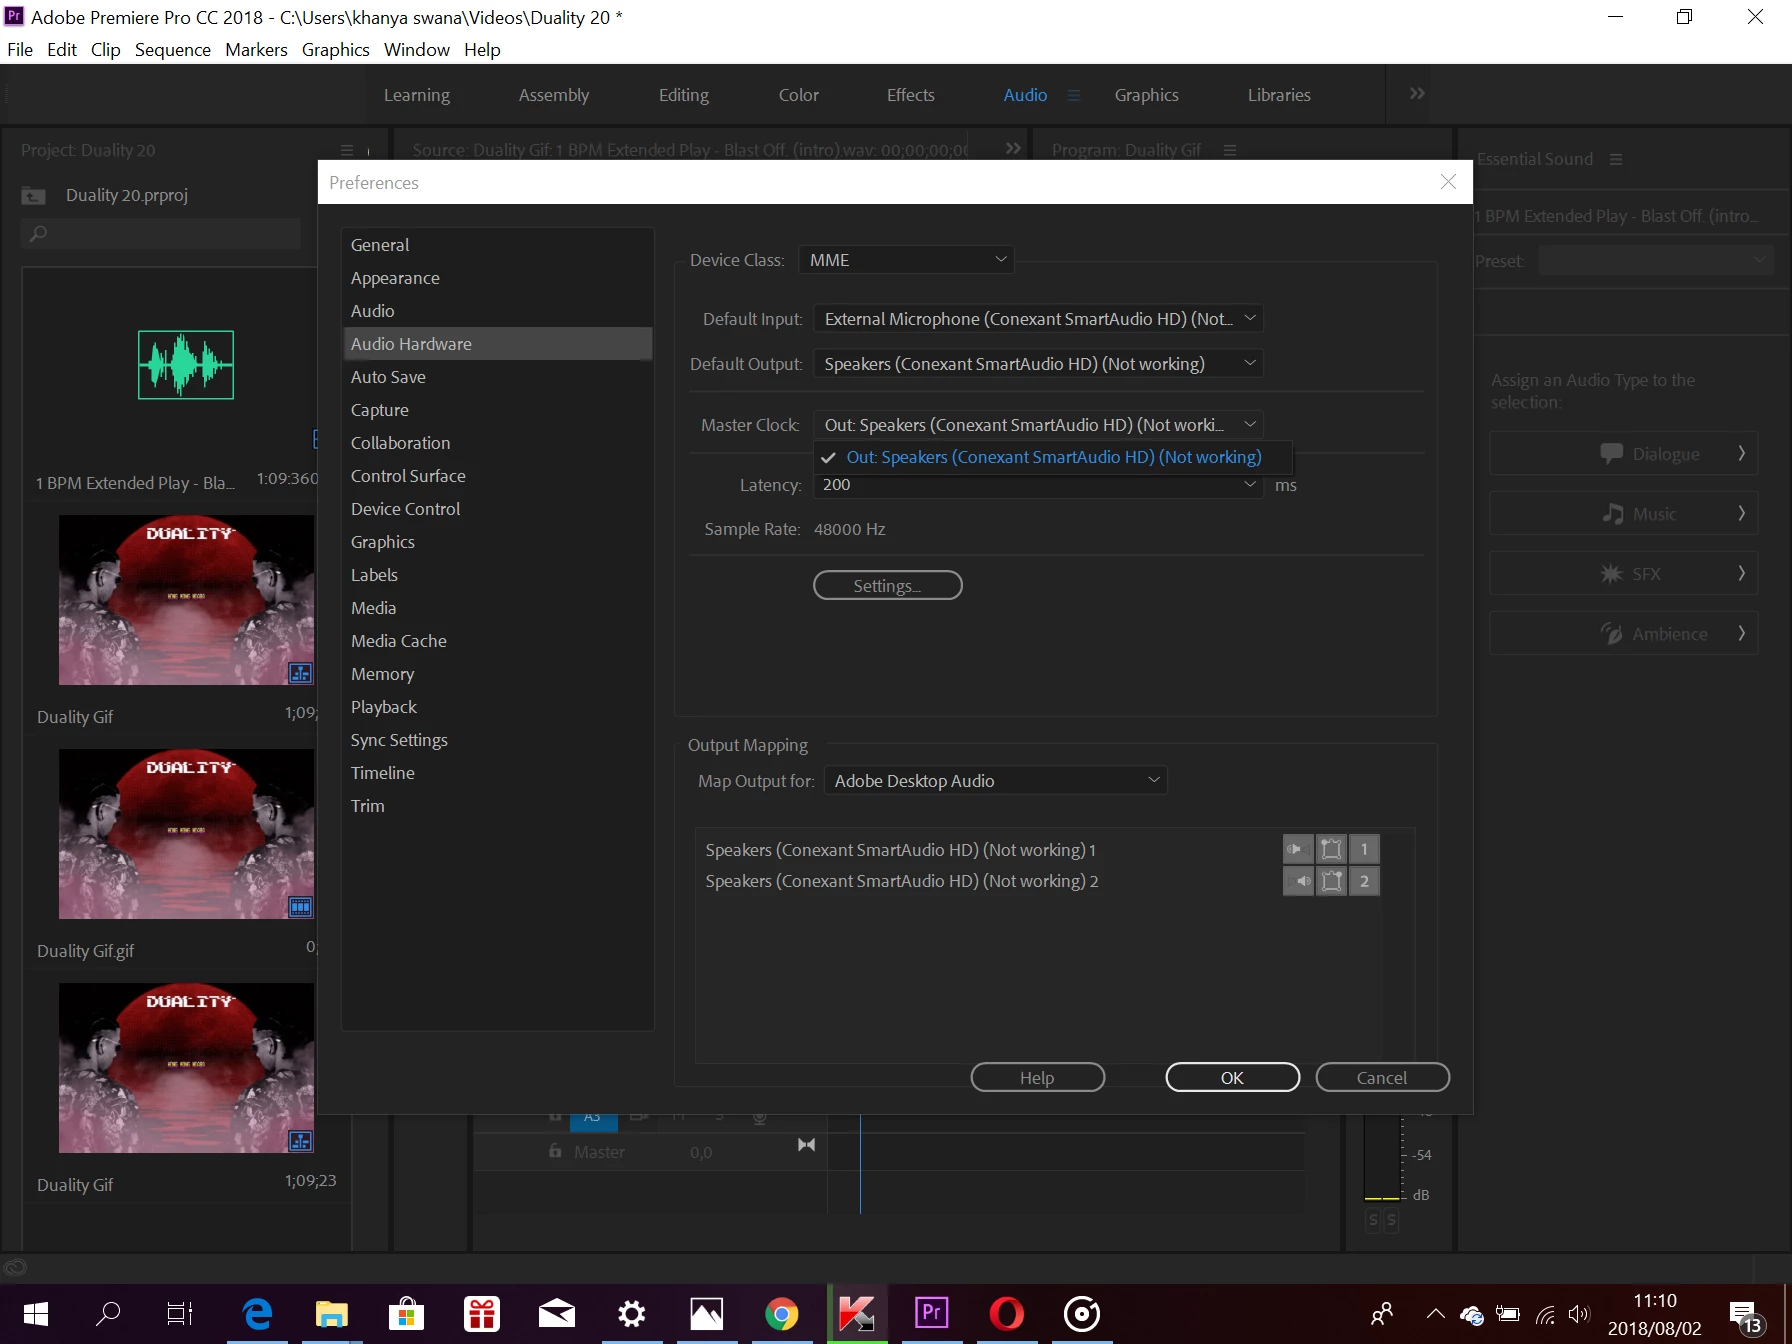
Task: Select checked Out: Speakers option in the list
Action: click(1053, 457)
